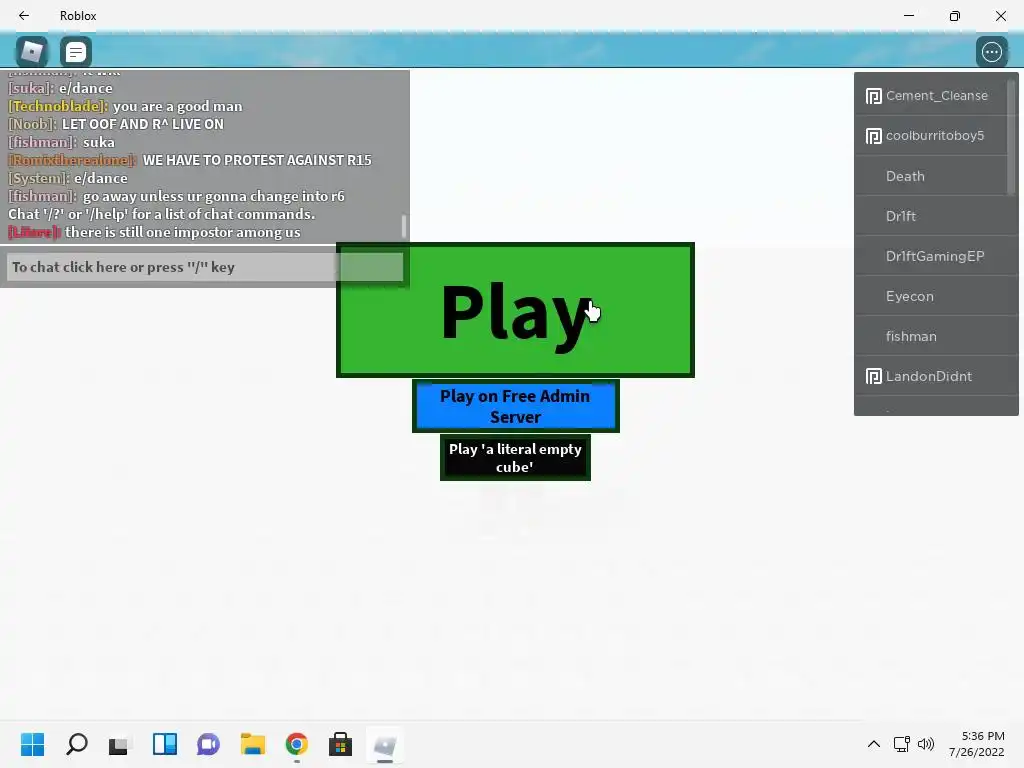
Task: Click the green Play button
Action: click(515, 310)
